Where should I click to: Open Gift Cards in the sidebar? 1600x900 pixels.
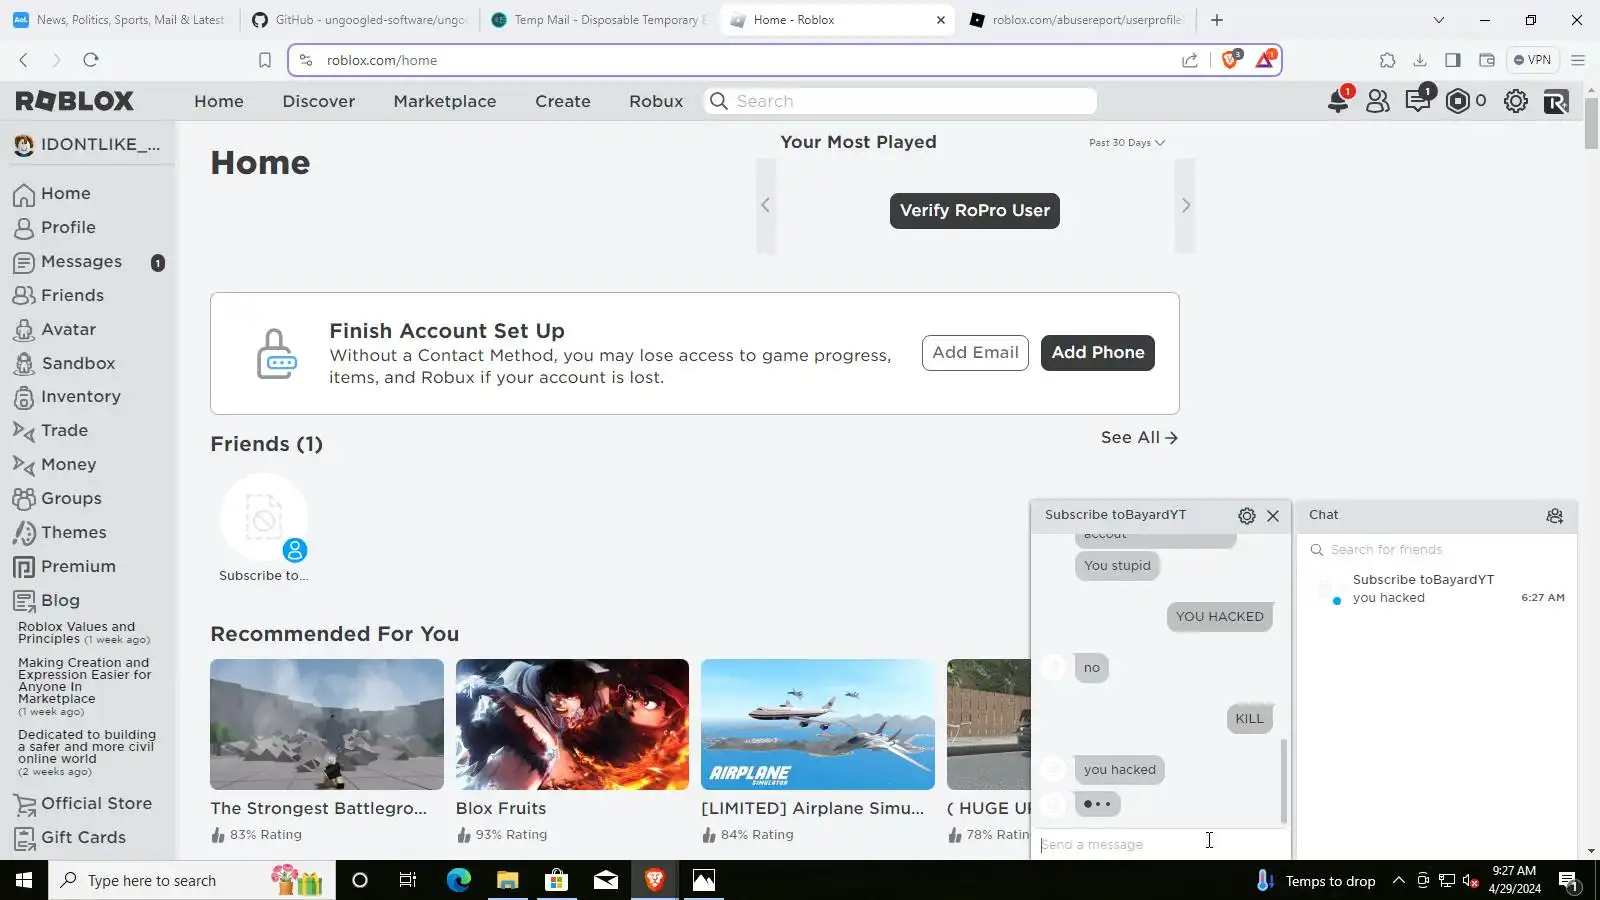(83, 838)
